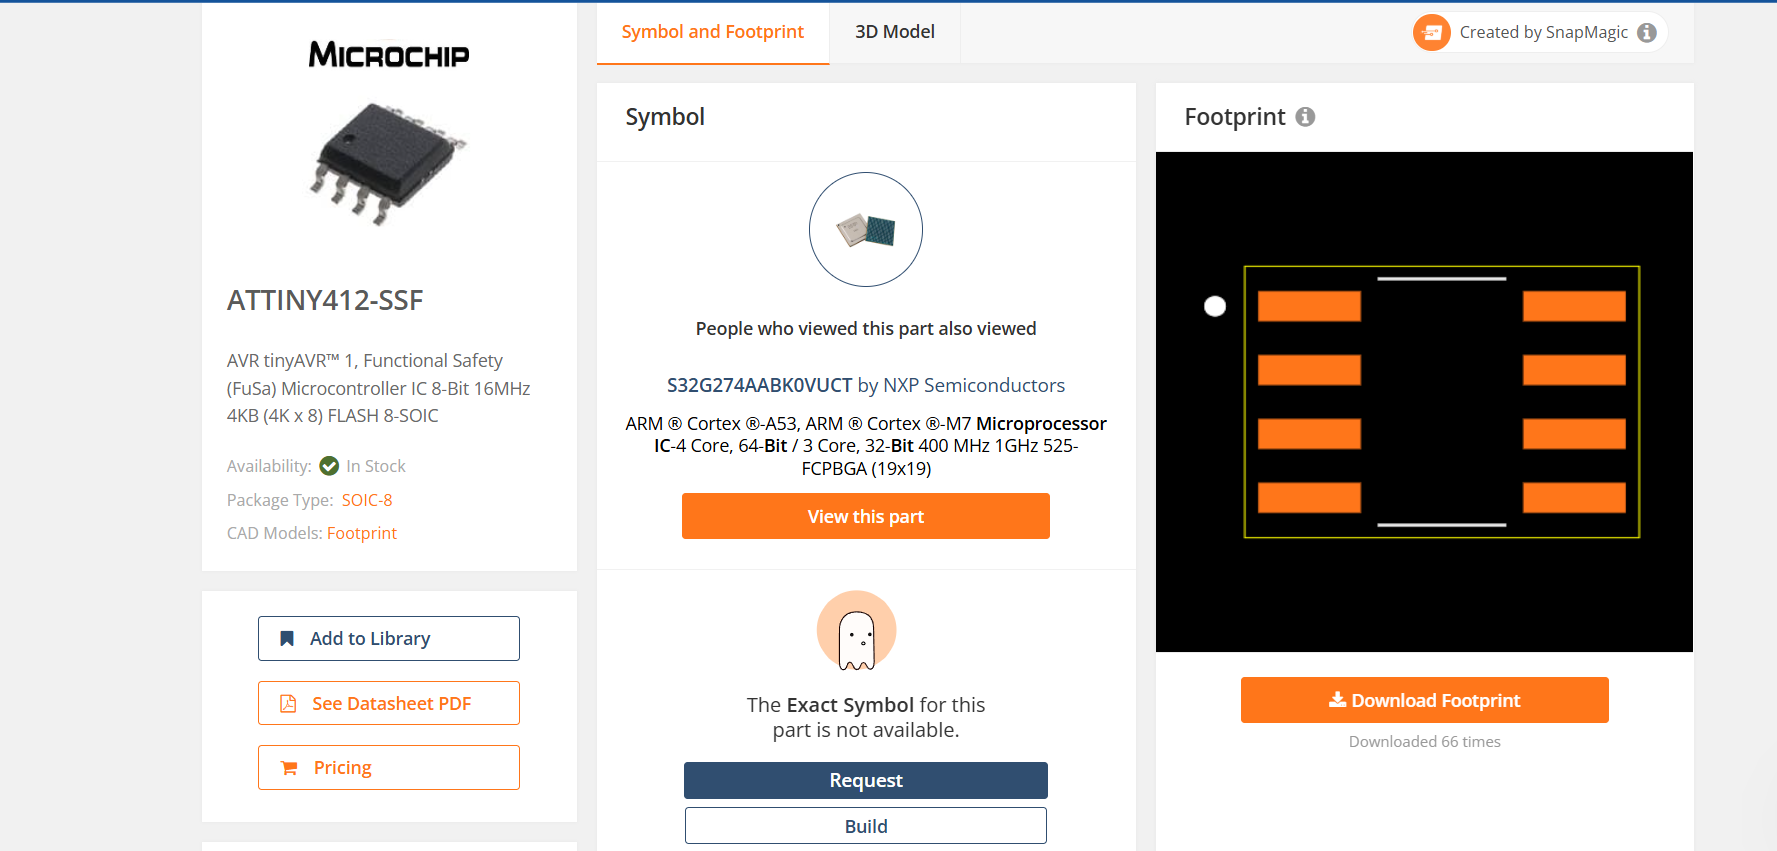Click the View this part button
This screenshot has width=1777, height=851.
[x=866, y=516]
